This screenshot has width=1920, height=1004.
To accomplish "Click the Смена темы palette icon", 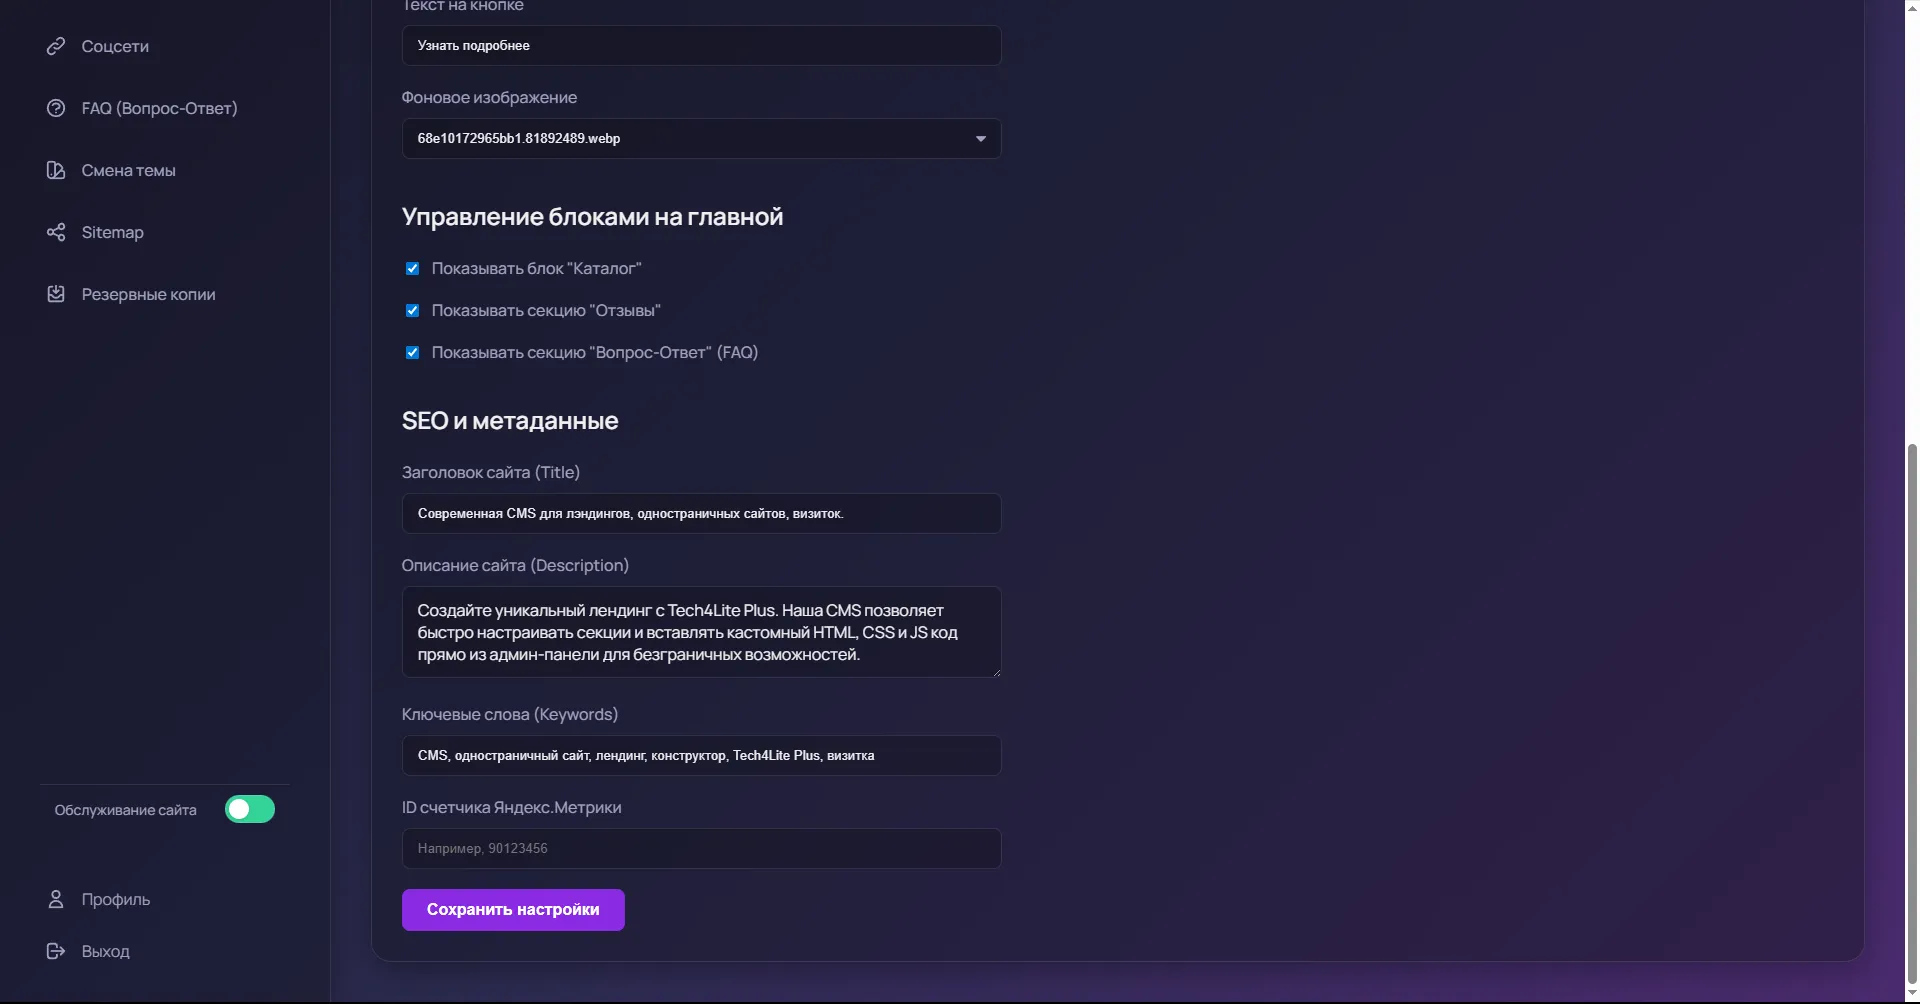I will 56,170.
